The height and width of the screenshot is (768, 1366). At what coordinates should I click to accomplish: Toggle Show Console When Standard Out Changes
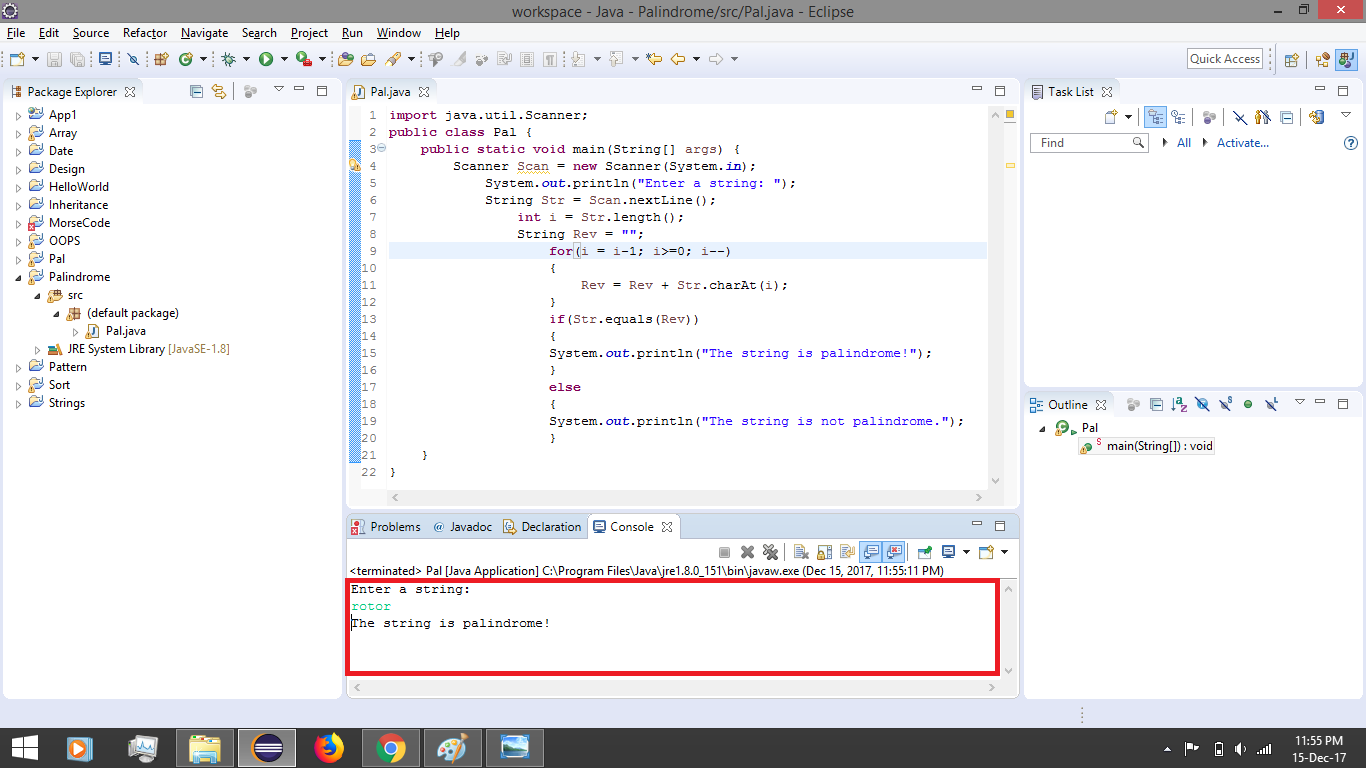pos(872,551)
